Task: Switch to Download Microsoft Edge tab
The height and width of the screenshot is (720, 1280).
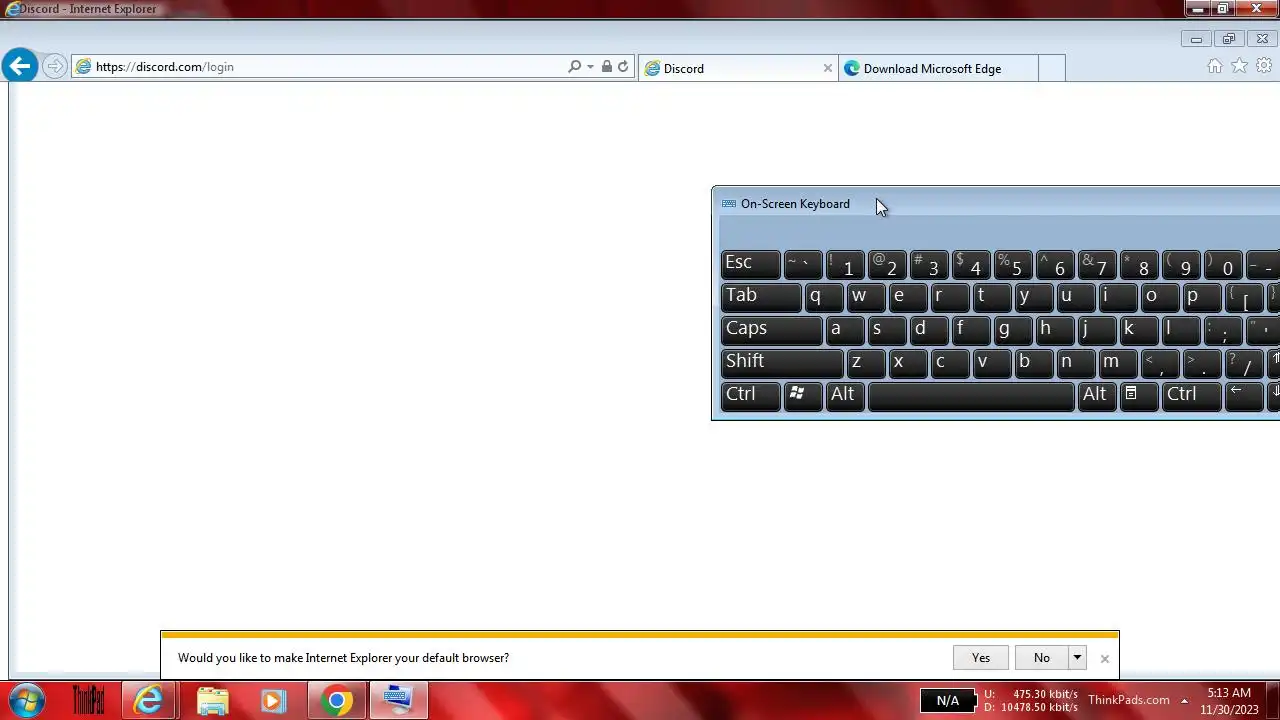Action: pyautogui.click(x=938, y=68)
